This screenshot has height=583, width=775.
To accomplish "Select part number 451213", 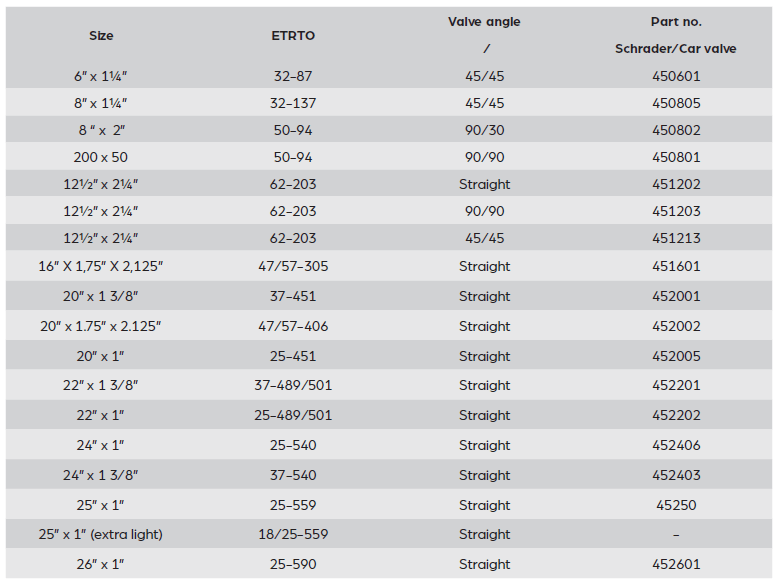I will 676,238.
